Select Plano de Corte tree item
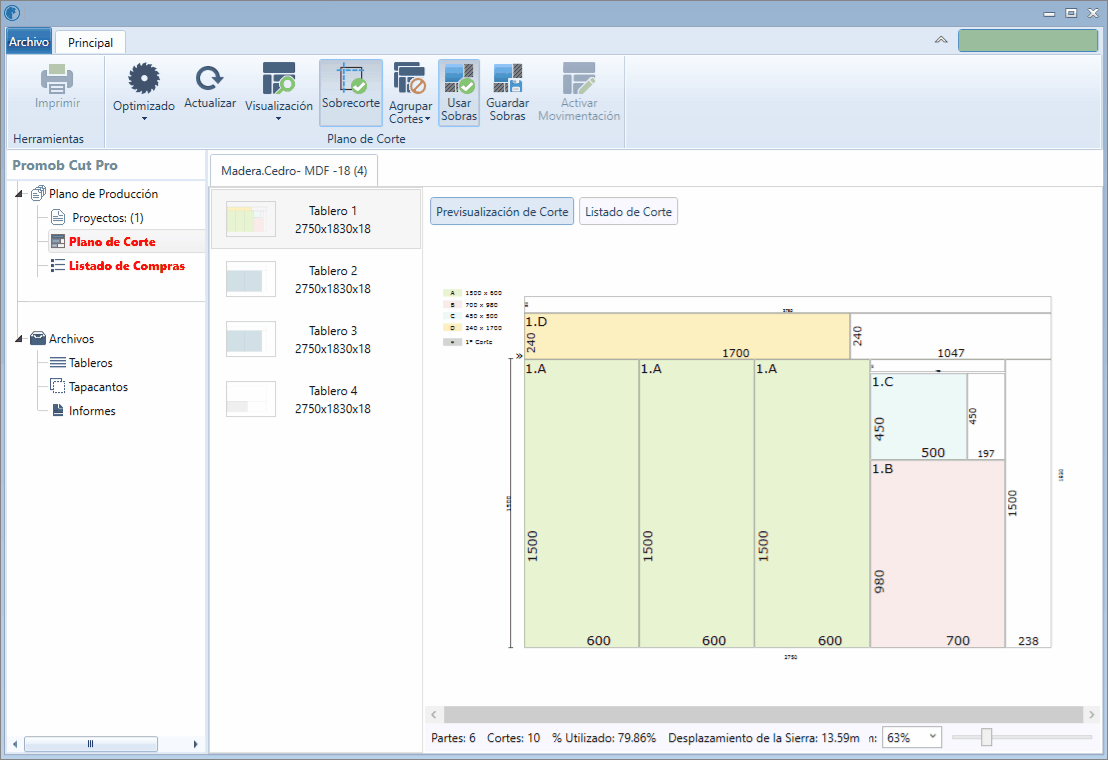1108x760 pixels. pos(112,242)
